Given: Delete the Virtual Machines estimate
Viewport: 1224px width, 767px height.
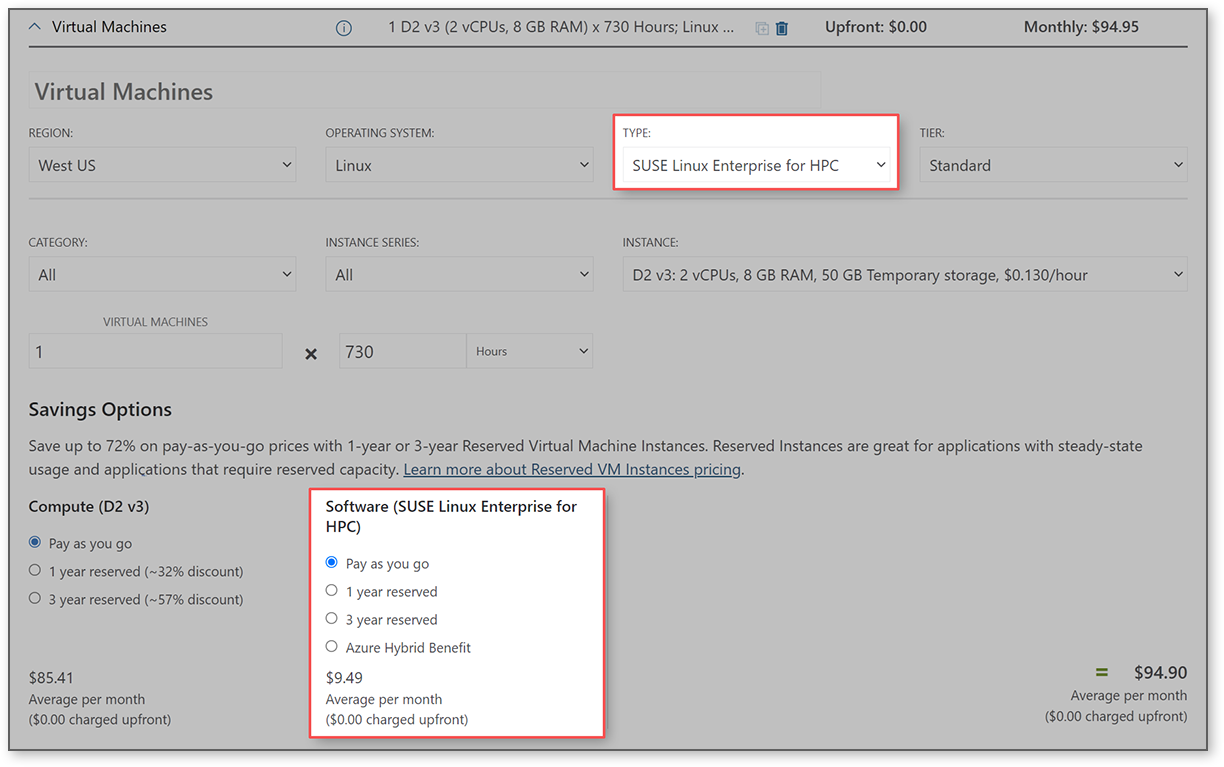Looking at the screenshot, I should 782,30.
